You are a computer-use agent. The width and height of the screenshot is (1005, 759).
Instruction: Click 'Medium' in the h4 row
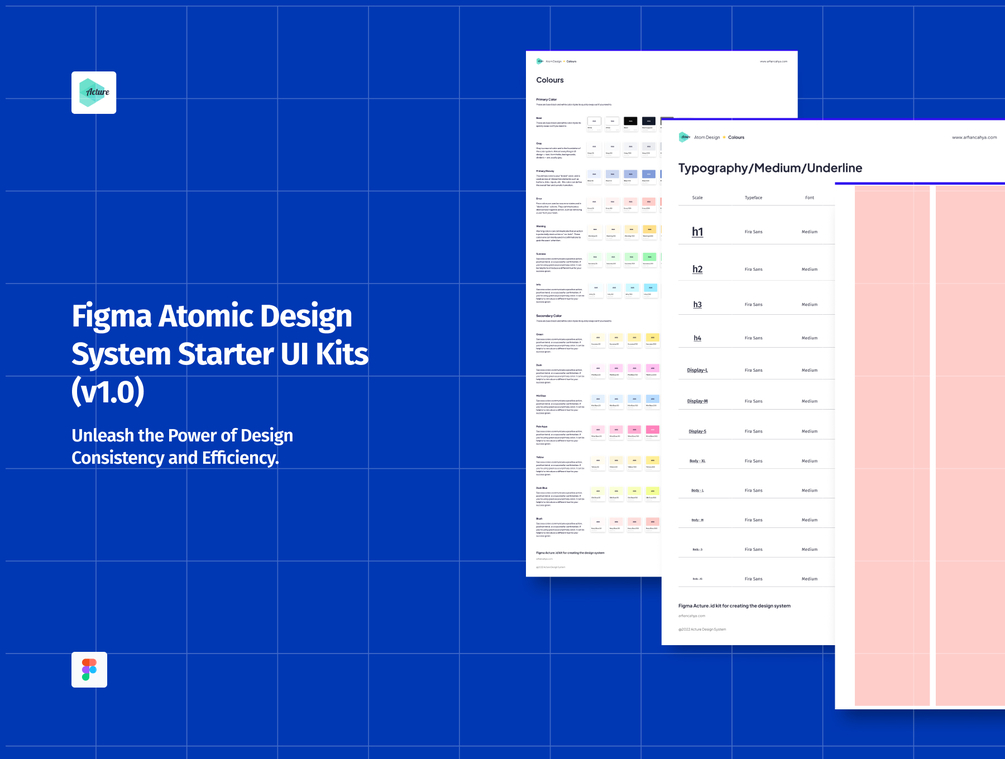(x=810, y=338)
